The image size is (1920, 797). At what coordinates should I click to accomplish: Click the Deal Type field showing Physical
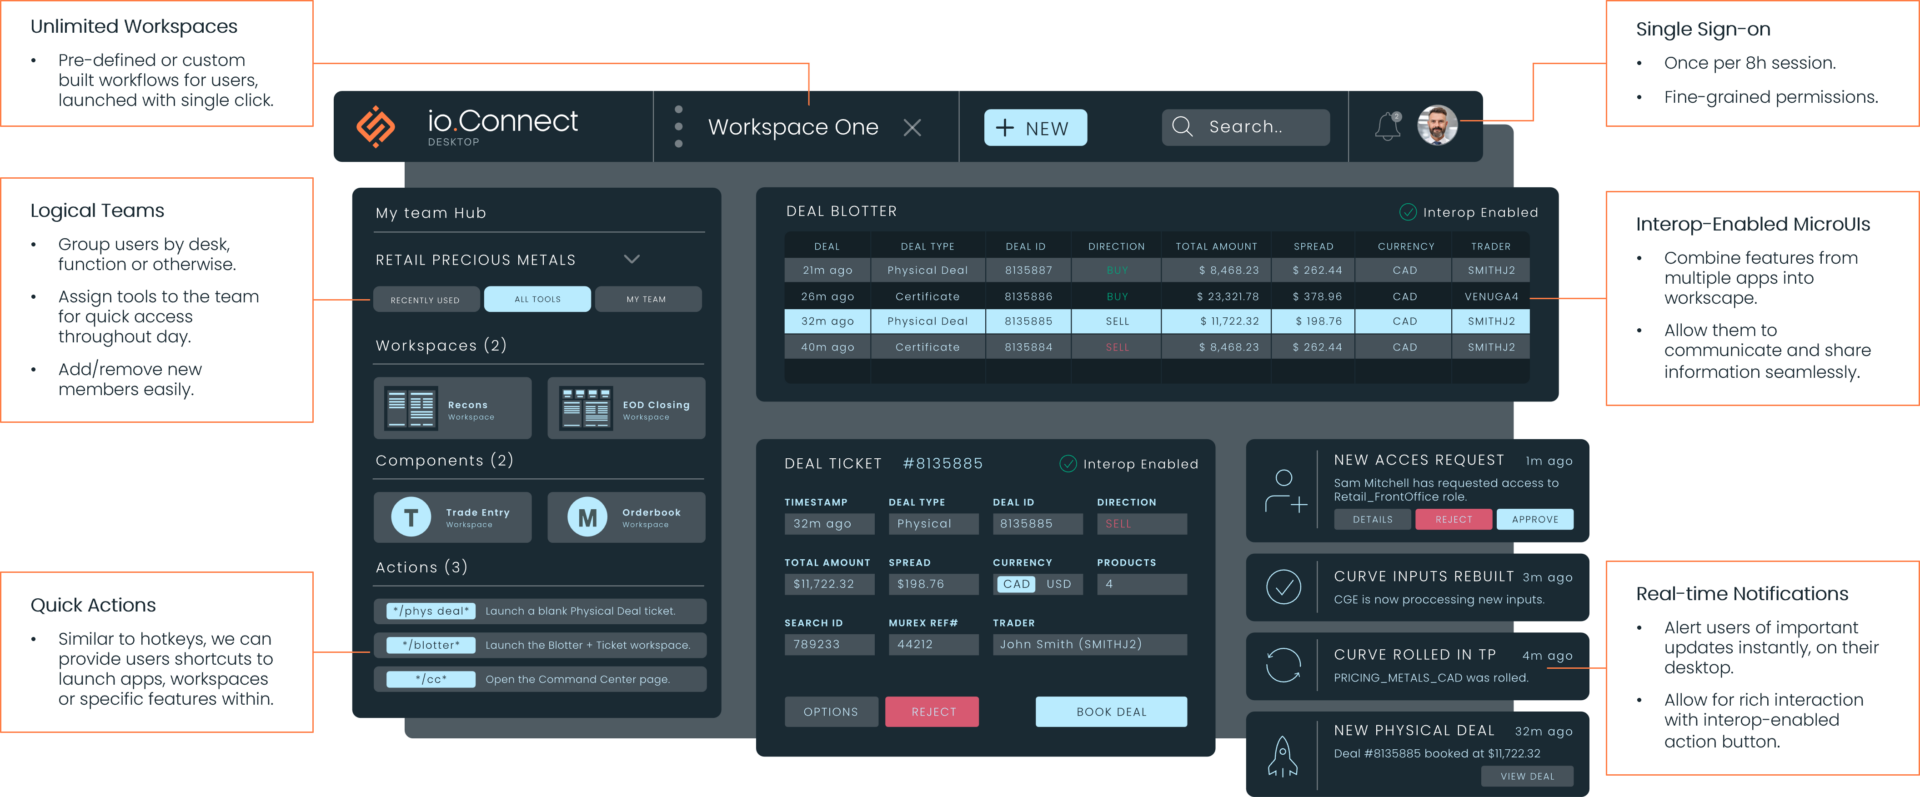933,523
